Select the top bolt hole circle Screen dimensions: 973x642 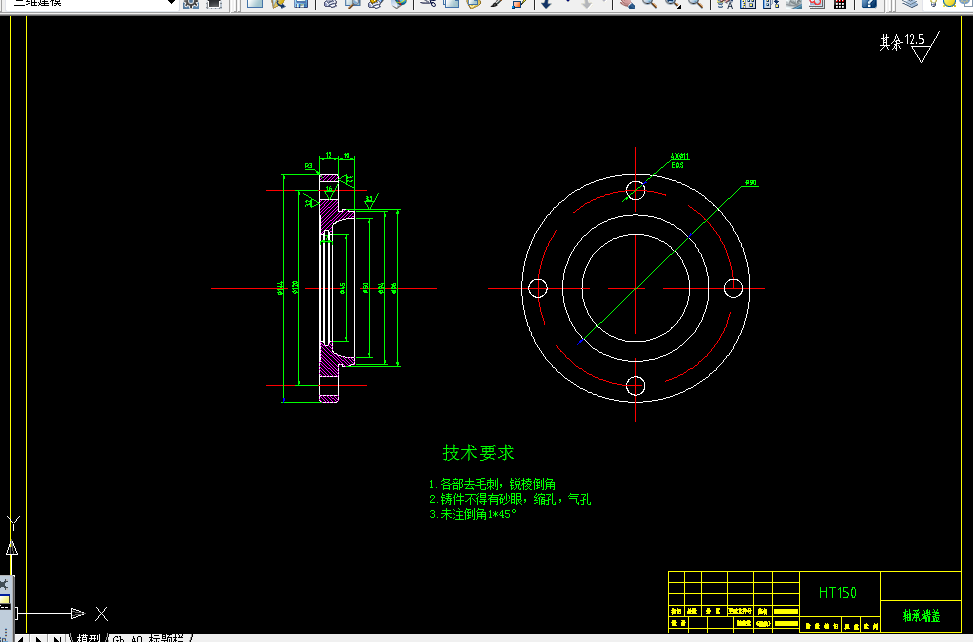(x=635, y=190)
